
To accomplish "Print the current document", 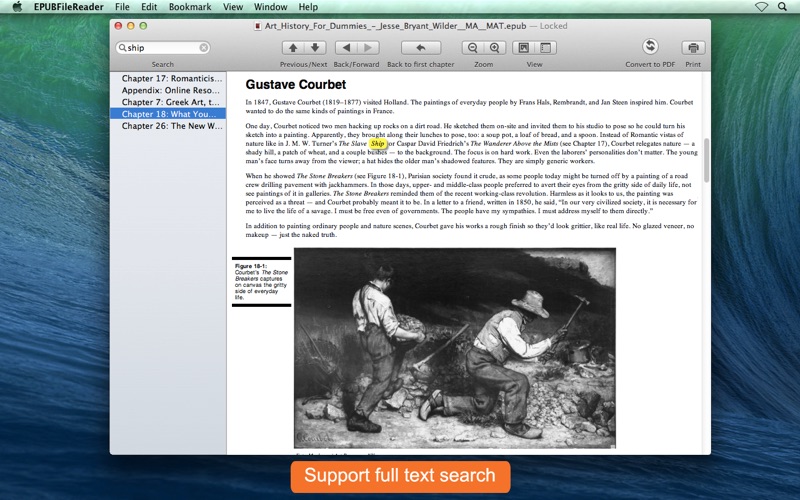I will (693, 48).
